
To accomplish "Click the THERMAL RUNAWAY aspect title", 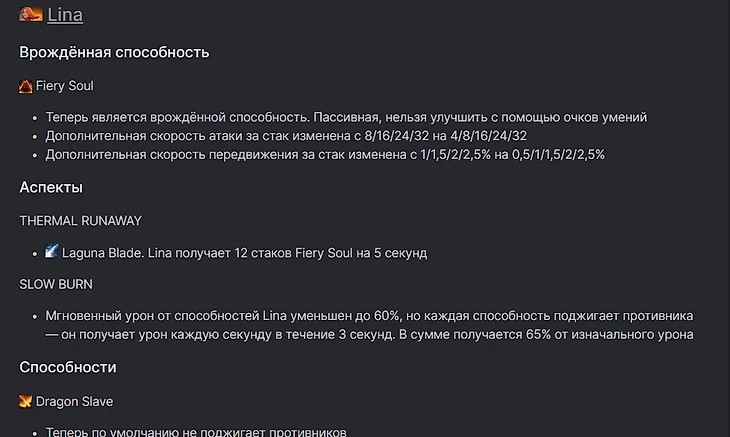I will point(80,220).
